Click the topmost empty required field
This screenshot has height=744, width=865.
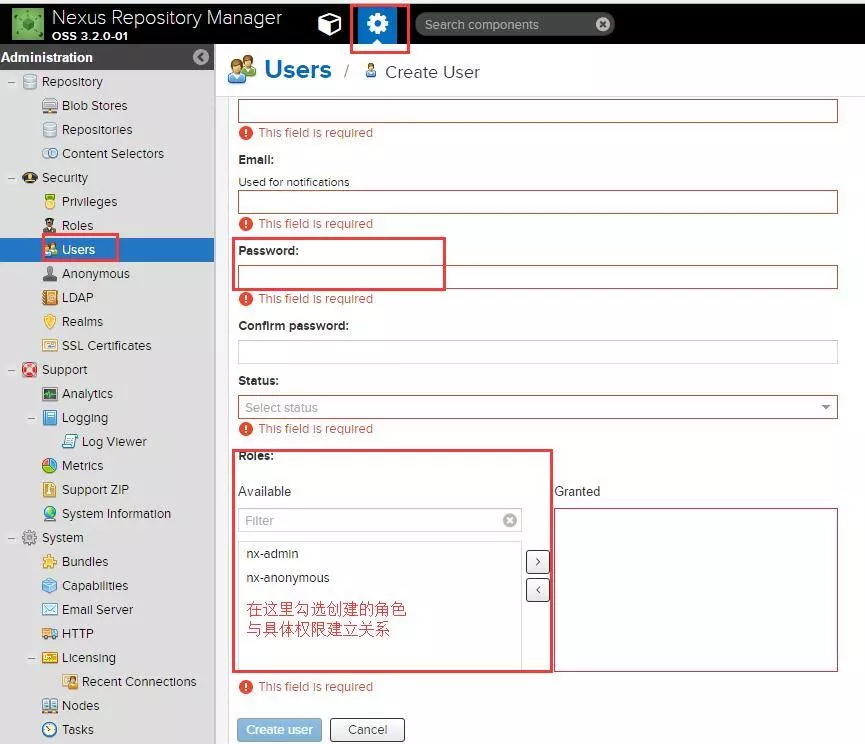tap(537, 111)
